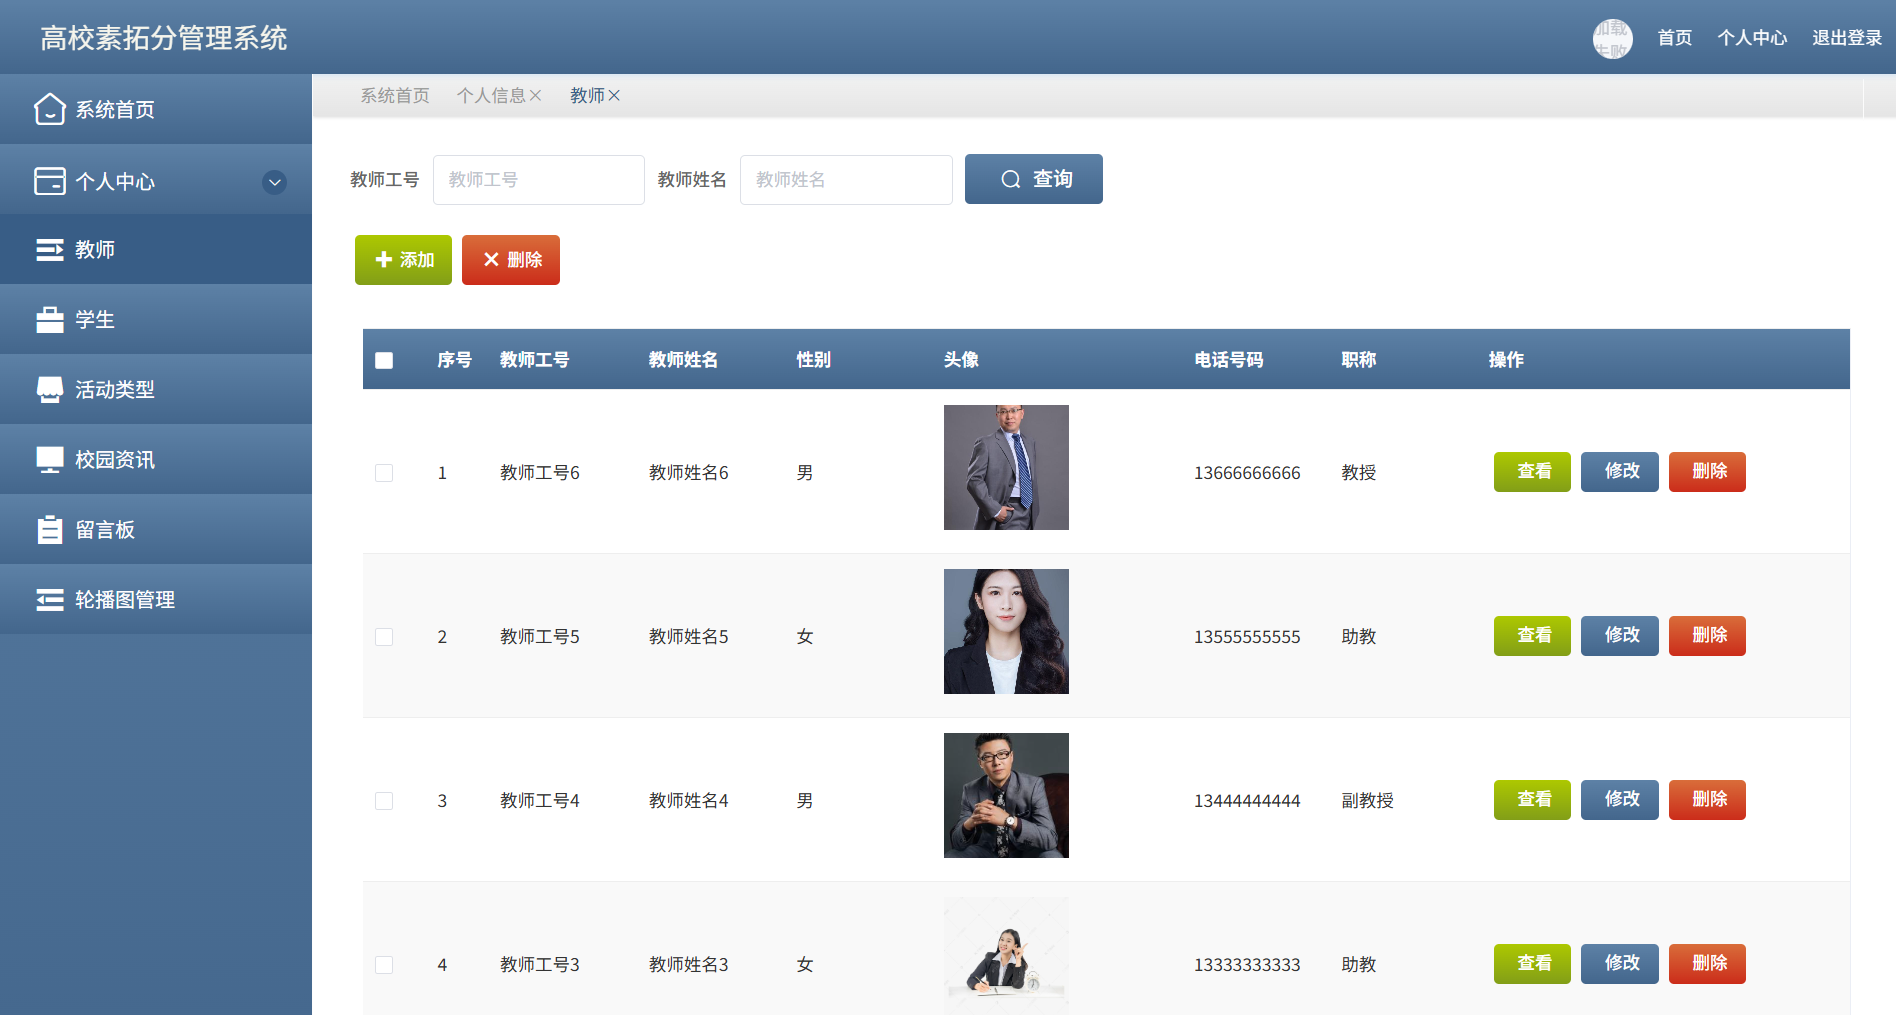This screenshot has width=1896, height=1015.
Task: Open 活动类型 in the sidebar
Action: click(156, 389)
